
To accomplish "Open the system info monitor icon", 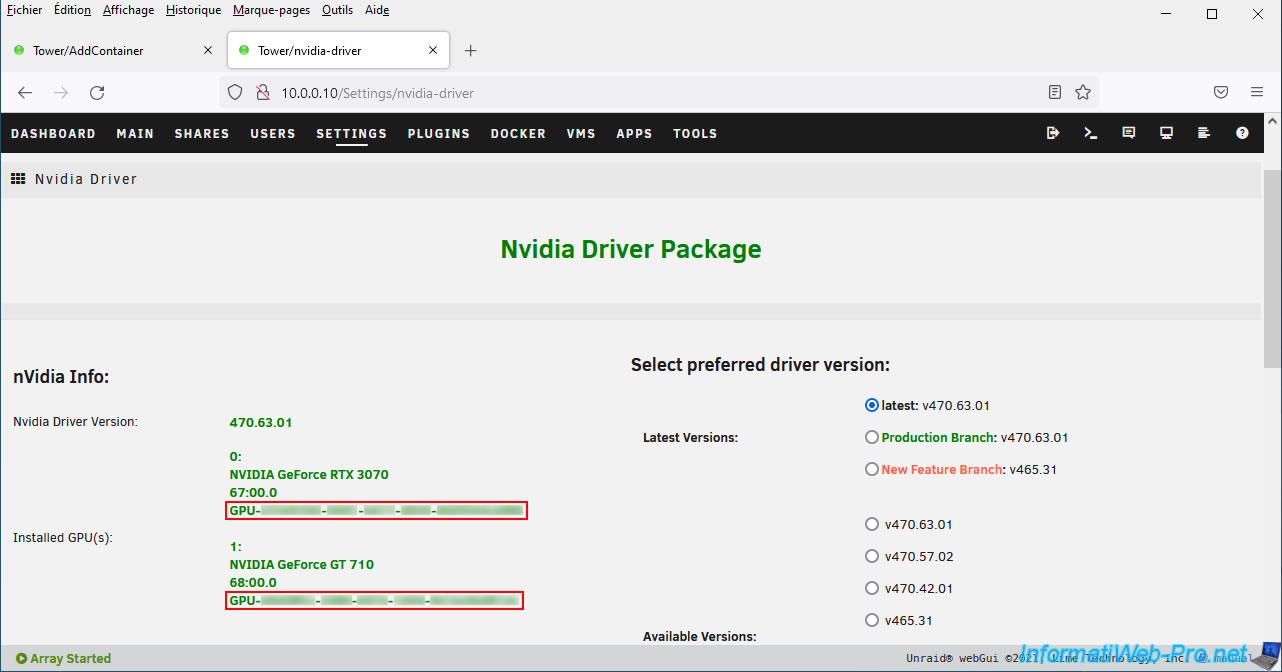I will click(x=1166, y=133).
